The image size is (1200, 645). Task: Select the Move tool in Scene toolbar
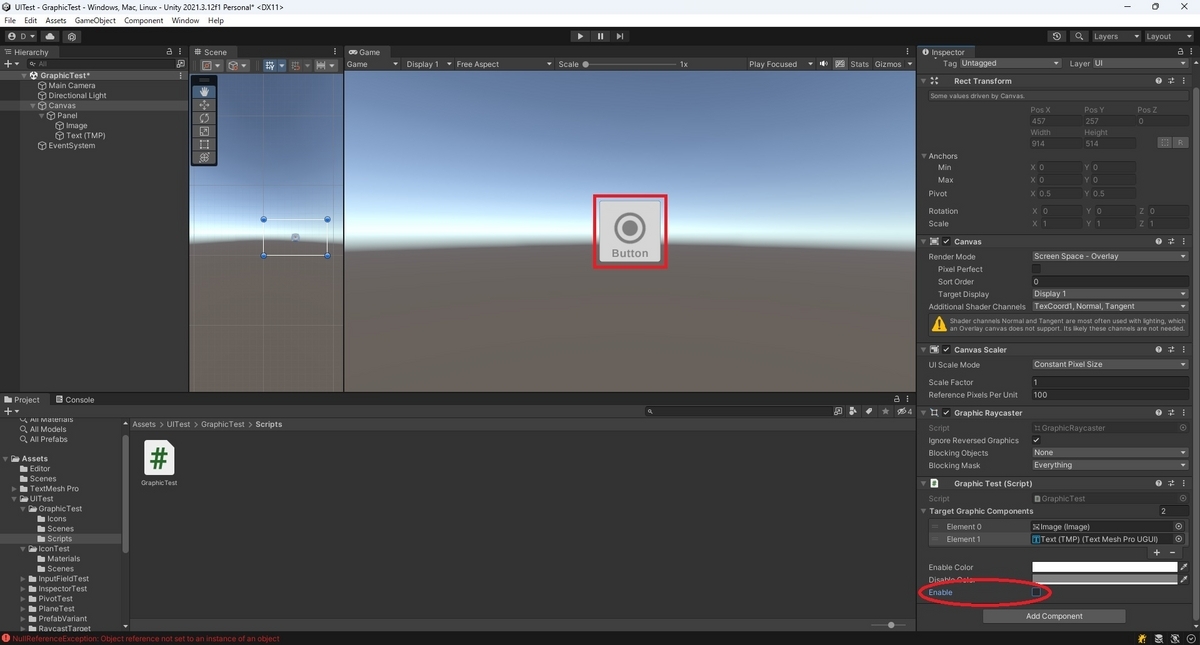pos(204,105)
